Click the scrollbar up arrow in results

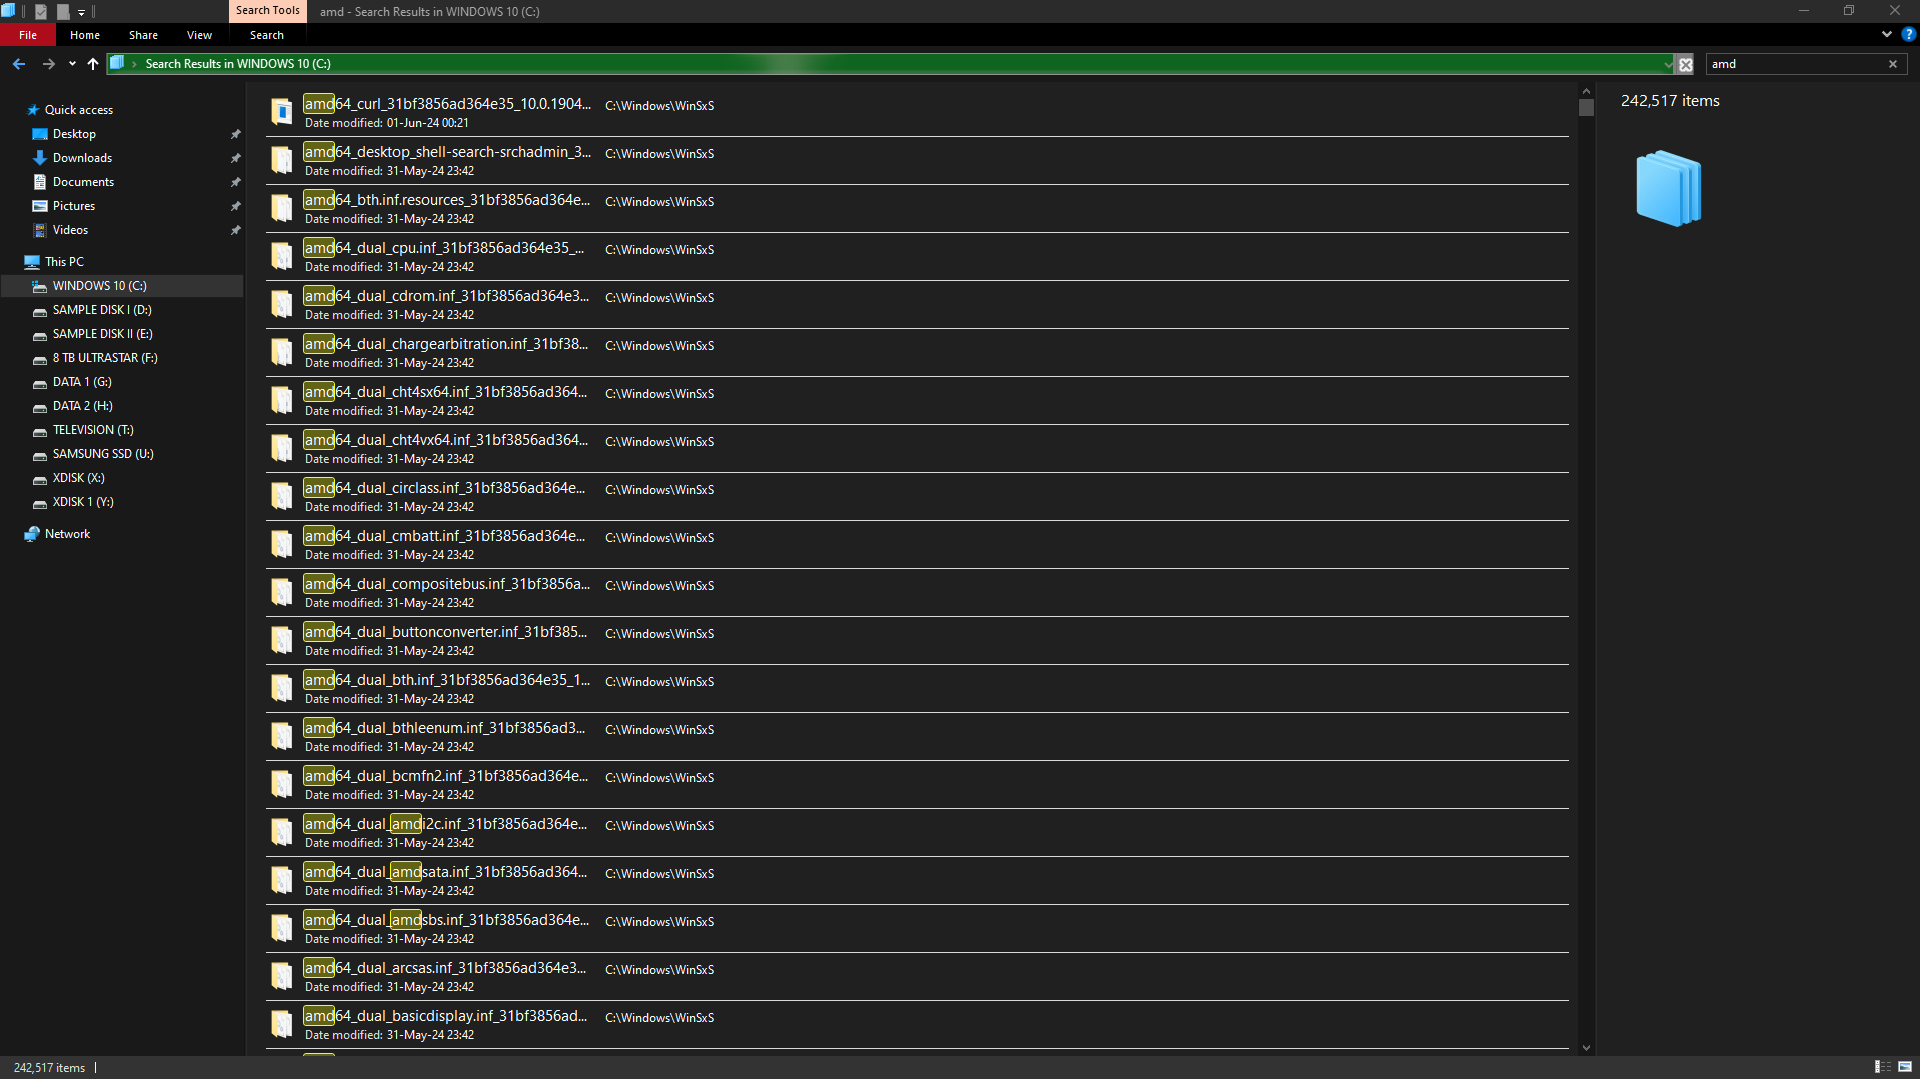click(1586, 90)
